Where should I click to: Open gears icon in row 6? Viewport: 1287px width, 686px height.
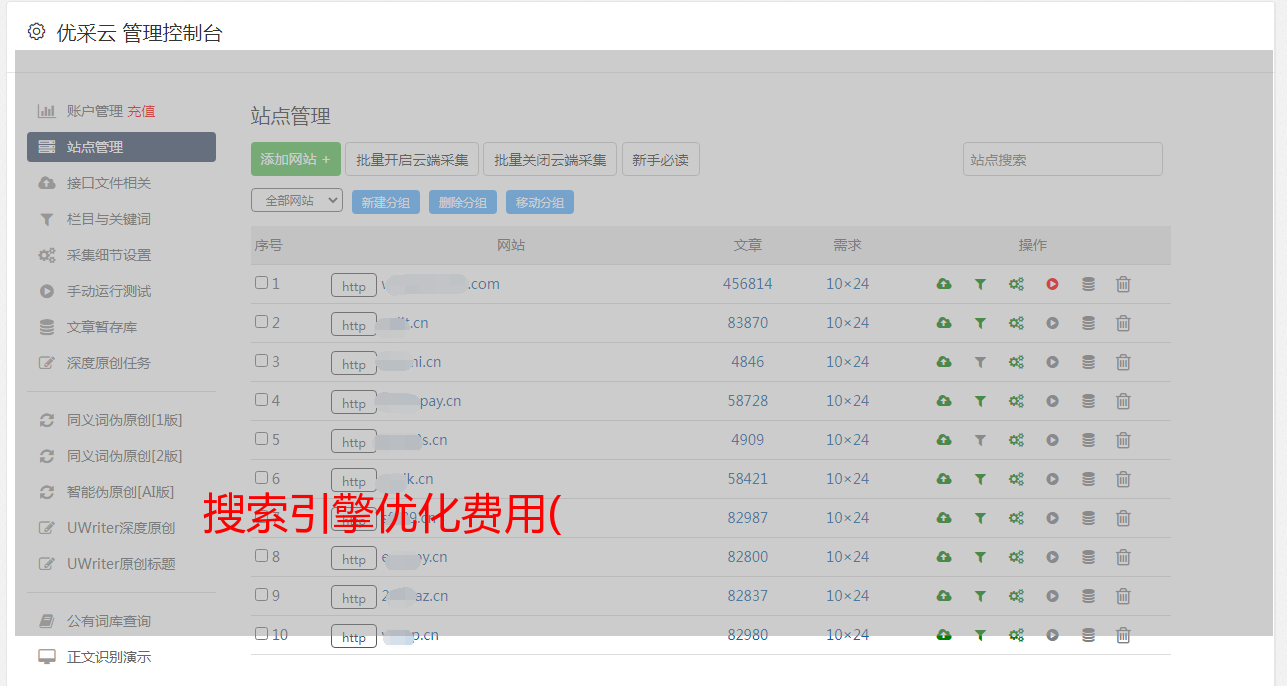tap(1016, 479)
